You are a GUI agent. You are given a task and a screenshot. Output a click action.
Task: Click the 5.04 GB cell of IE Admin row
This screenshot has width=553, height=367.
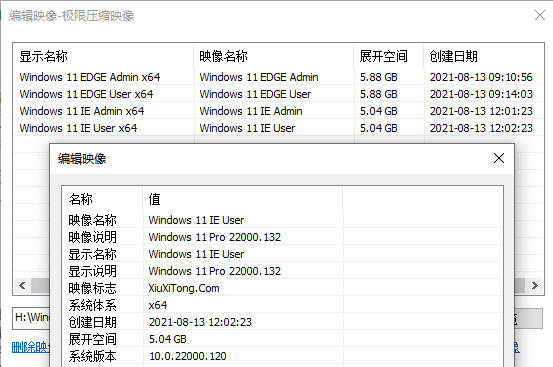click(378, 111)
